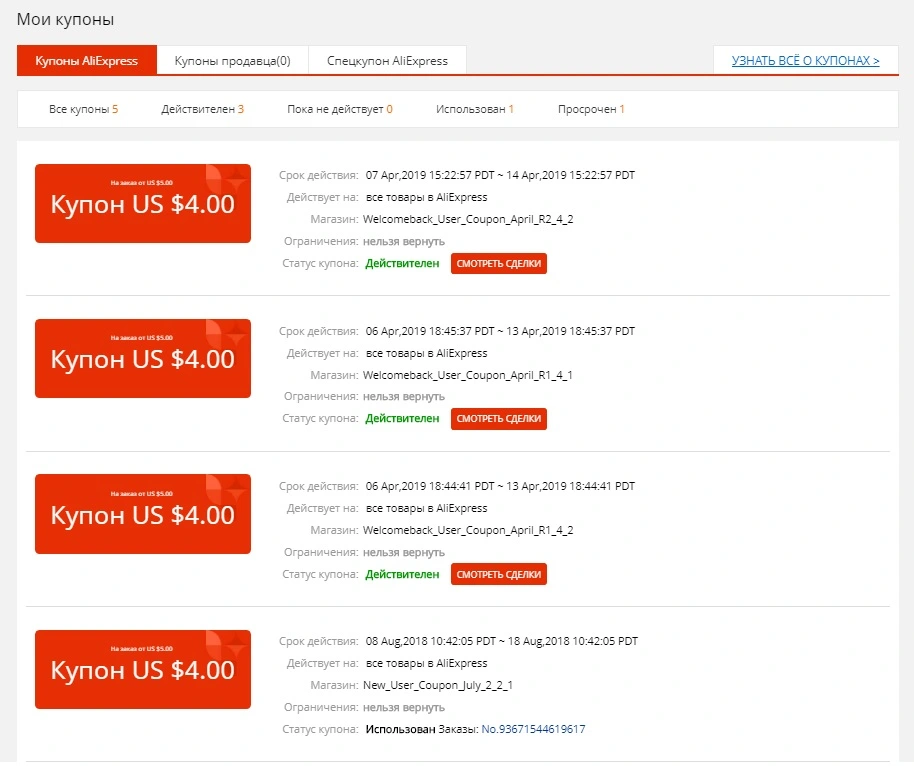914x766 pixels.
Task: Open the Купоны AliExpress tab
Action: click(86, 61)
